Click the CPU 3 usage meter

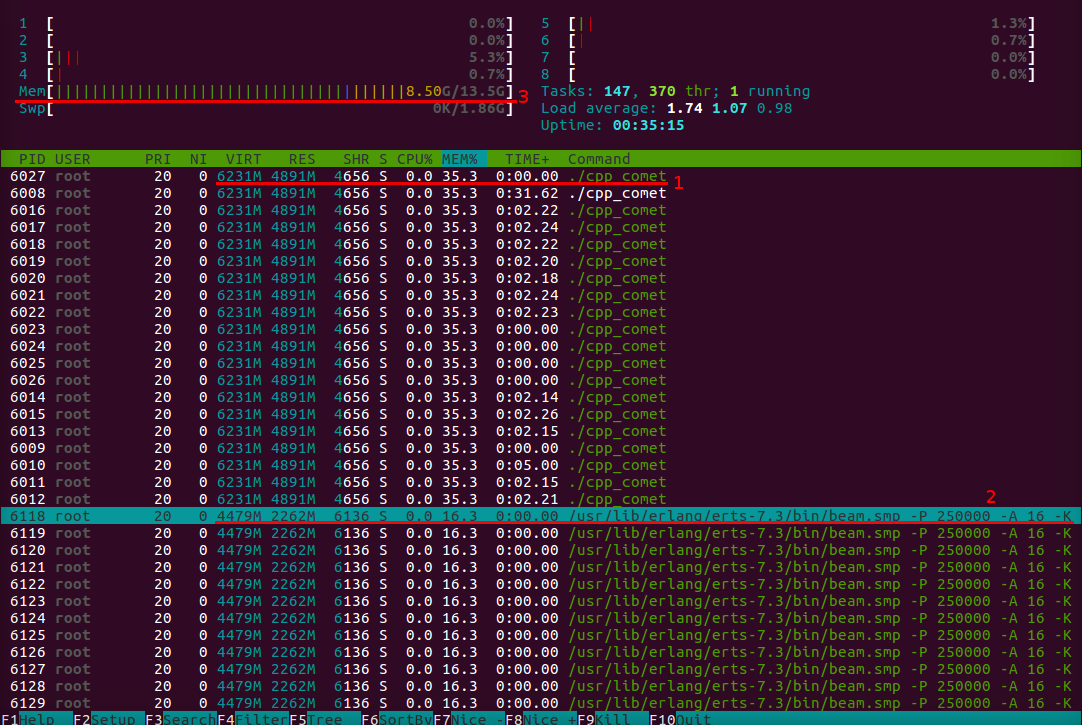coord(268,58)
